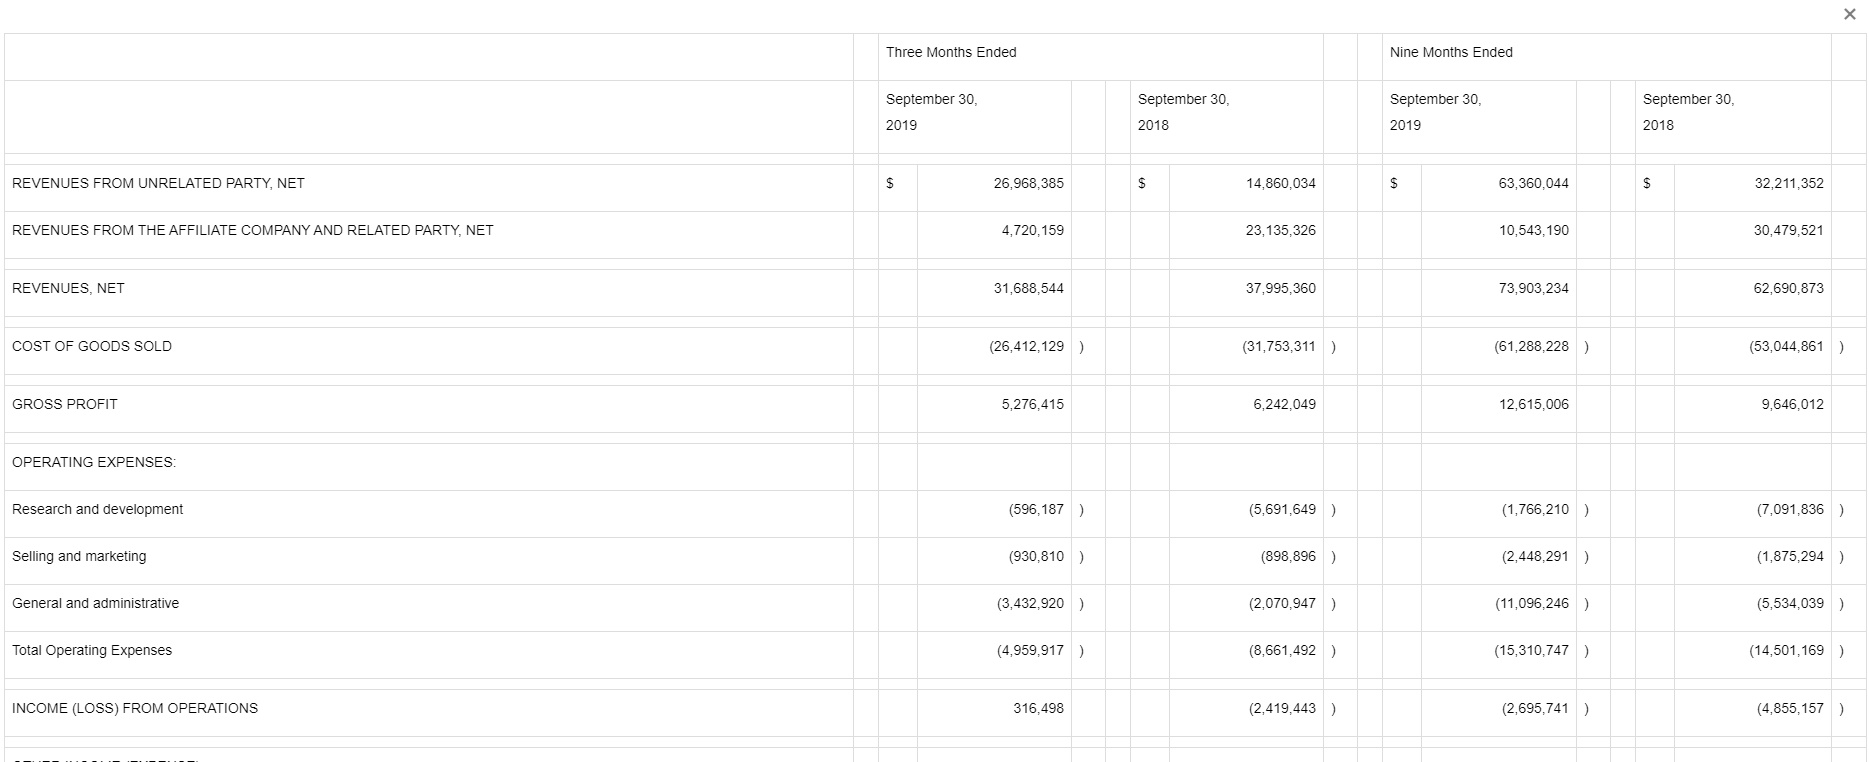Click the OPERATING EXPENSES heading

click(94, 463)
